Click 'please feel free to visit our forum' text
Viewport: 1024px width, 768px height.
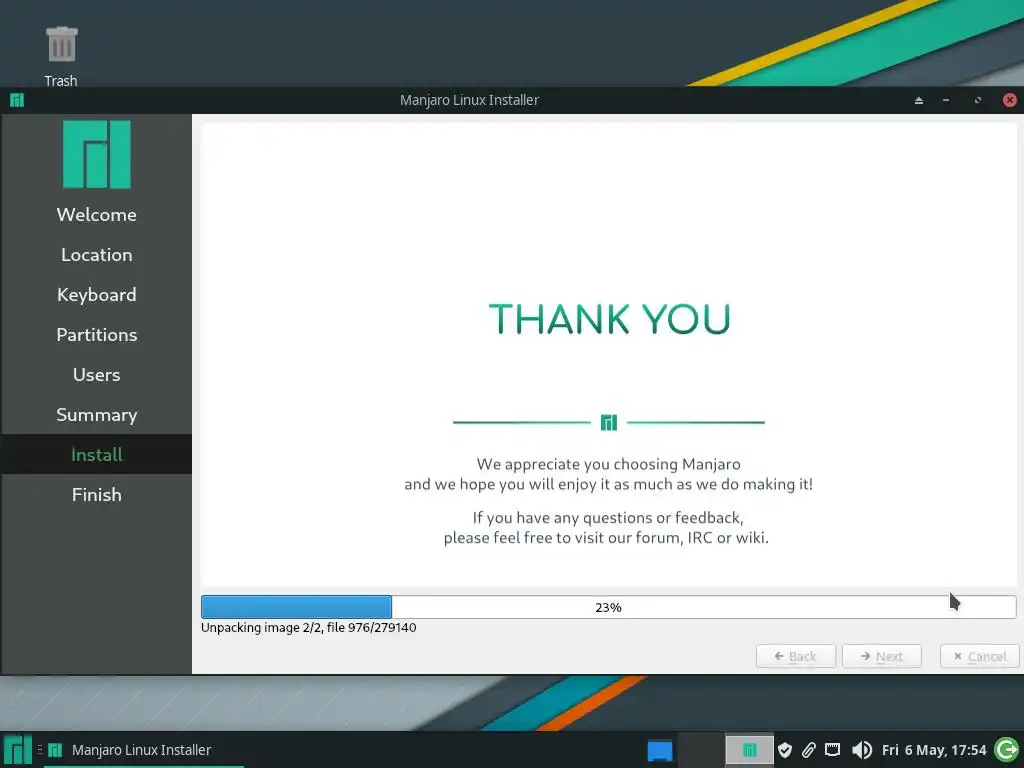(606, 538)
